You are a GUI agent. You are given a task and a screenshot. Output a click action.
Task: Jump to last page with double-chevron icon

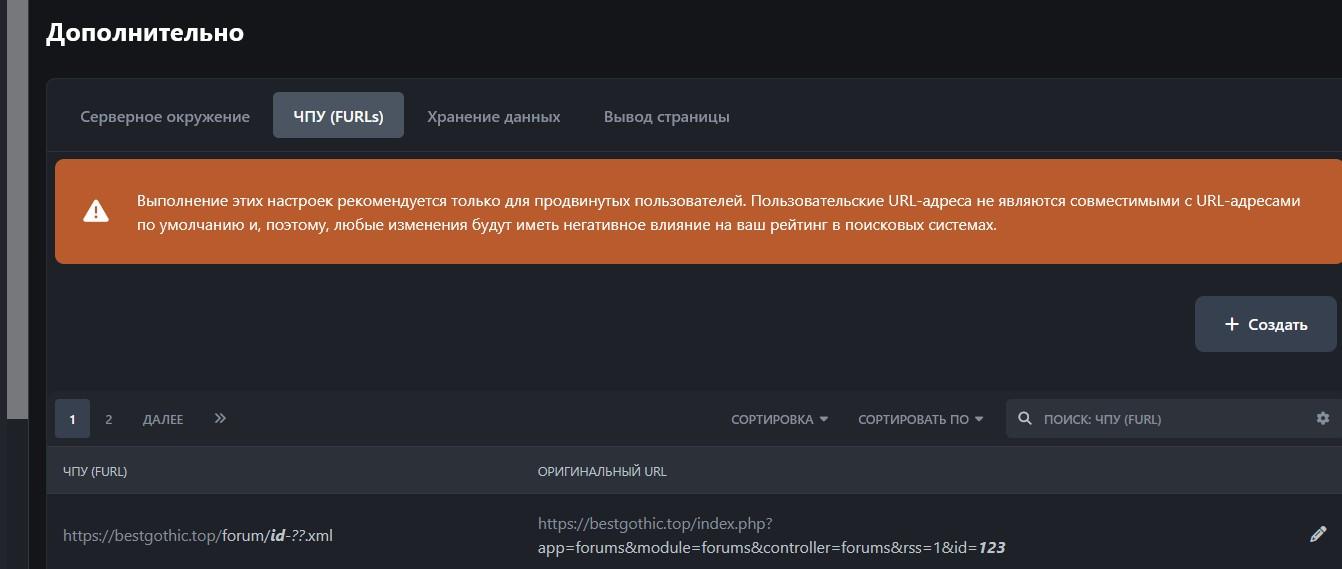tap(220, 418)
